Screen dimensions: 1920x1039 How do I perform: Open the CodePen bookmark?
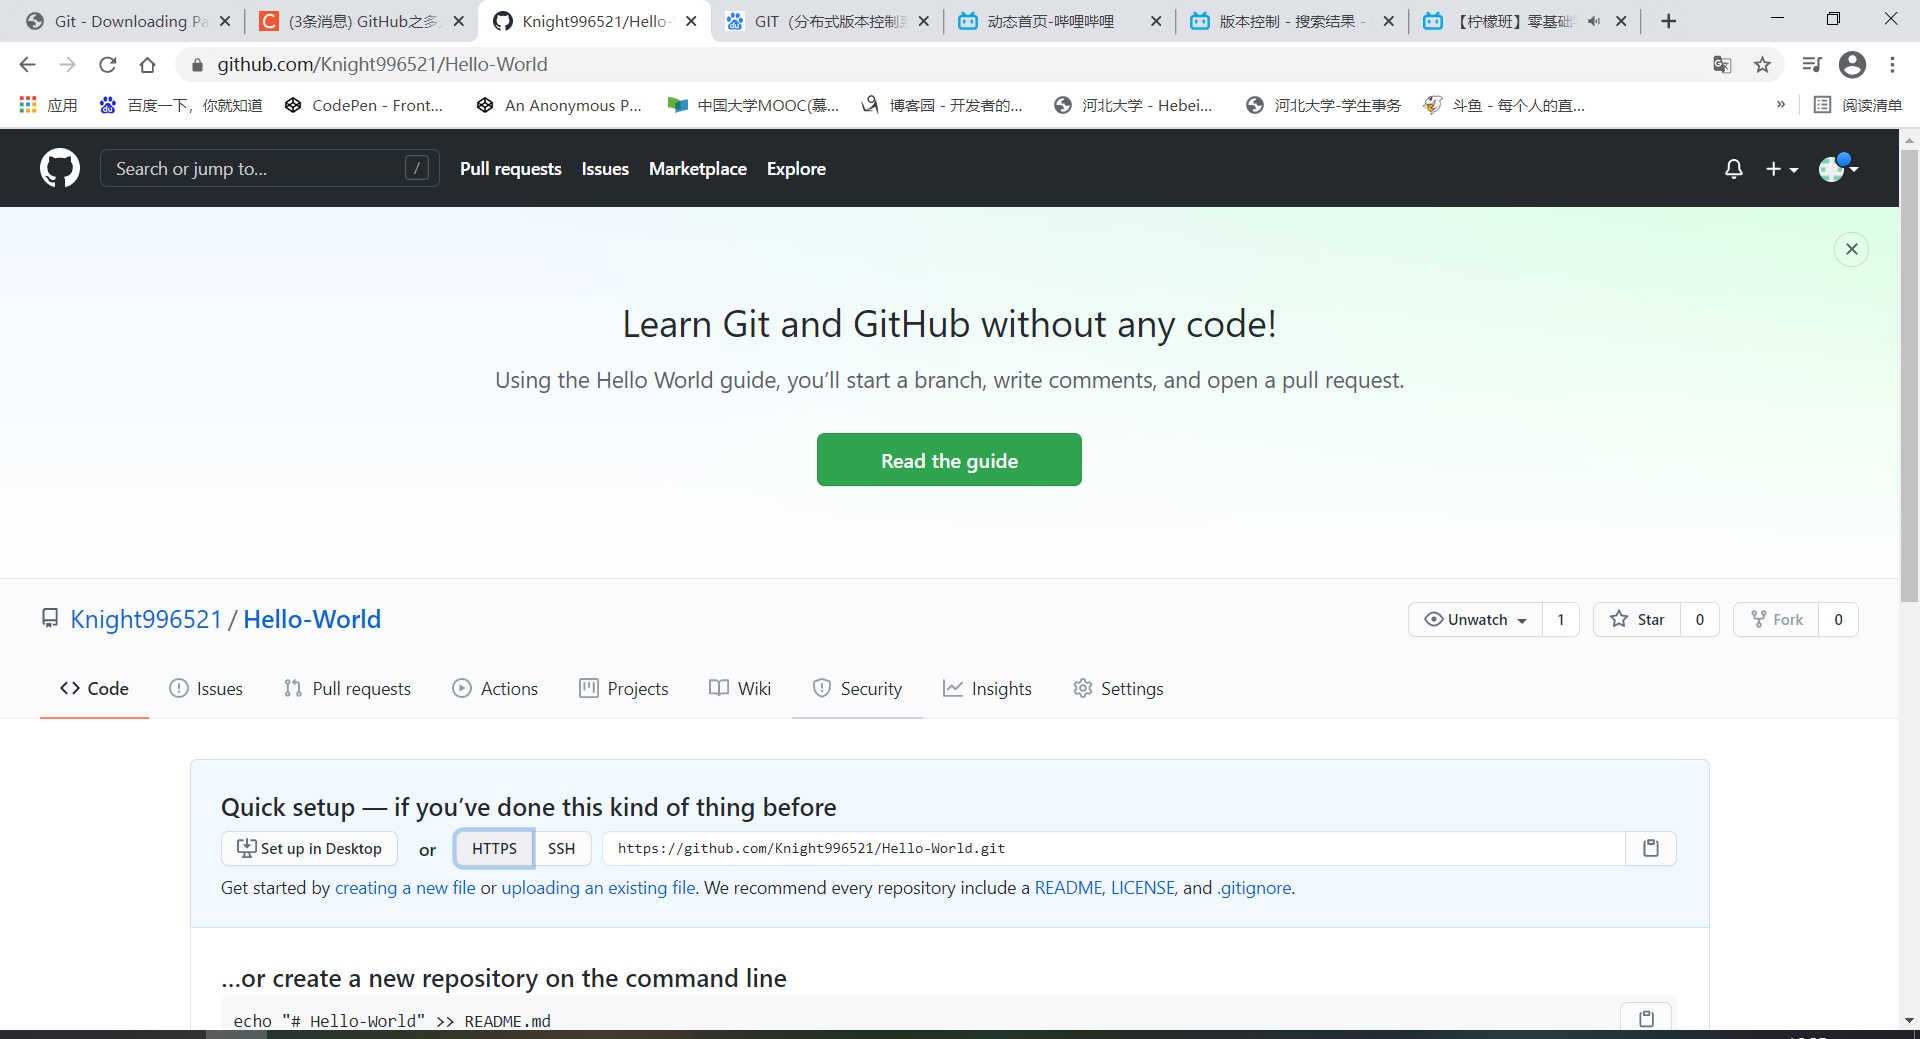pos(364,105)
